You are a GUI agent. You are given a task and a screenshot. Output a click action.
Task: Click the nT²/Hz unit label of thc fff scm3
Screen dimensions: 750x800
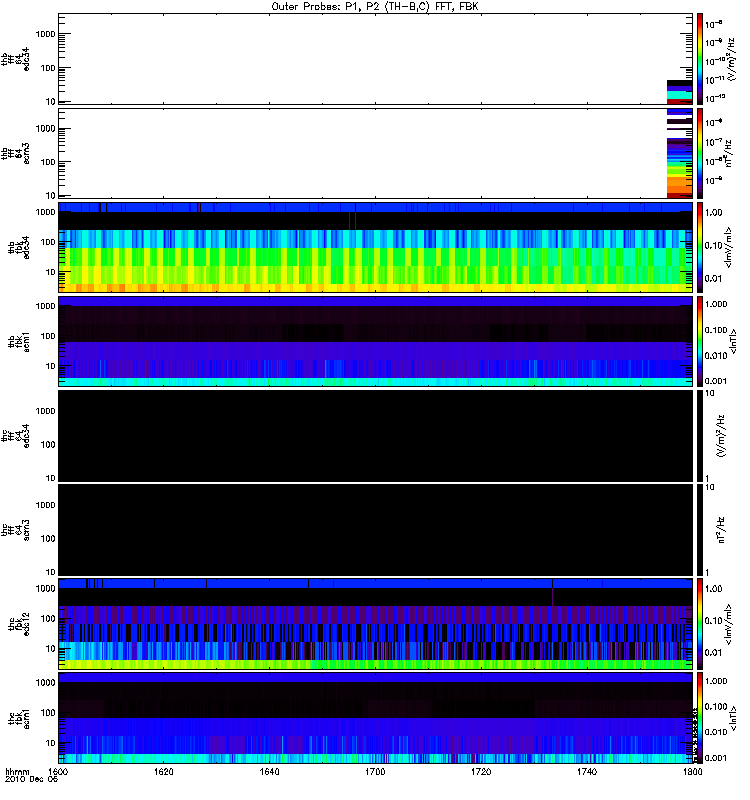tap(721, 530)
